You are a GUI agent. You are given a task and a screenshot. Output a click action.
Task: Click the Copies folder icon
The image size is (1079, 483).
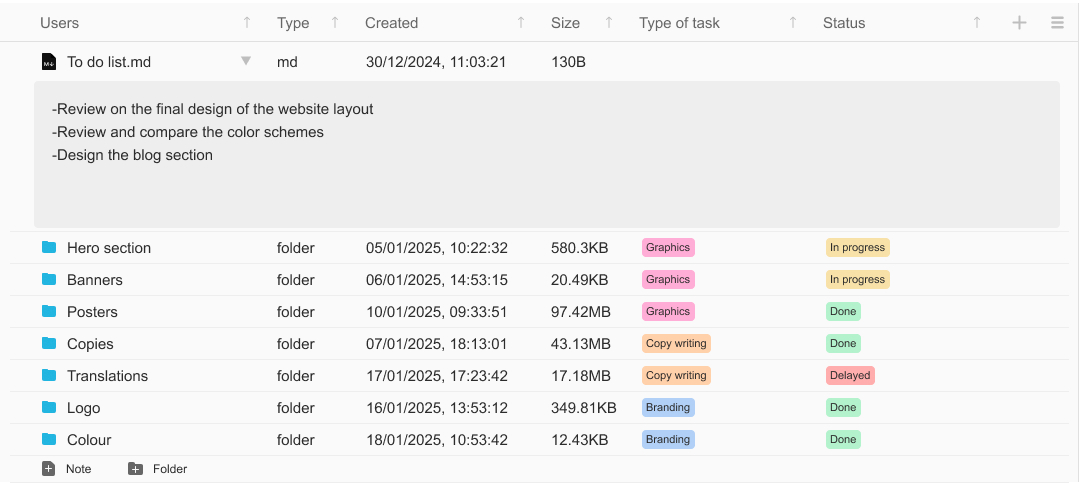point(49,343)
